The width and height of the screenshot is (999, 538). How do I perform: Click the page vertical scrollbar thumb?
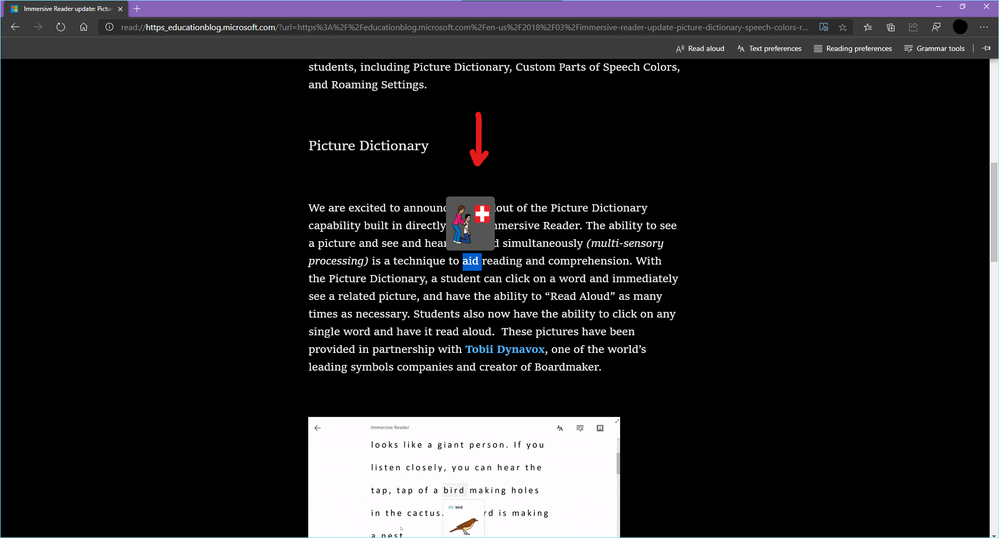coord(993,212)
